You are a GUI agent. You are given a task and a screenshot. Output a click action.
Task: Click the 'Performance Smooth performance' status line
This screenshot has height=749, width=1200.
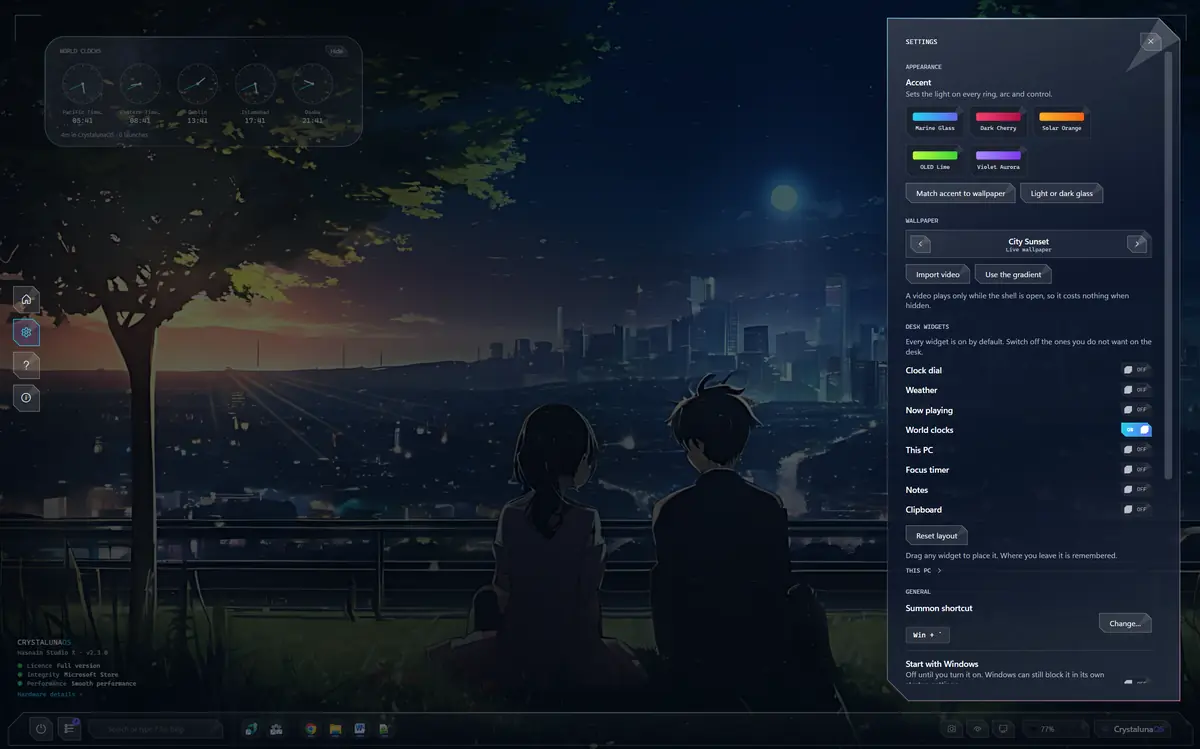[77, 684]
